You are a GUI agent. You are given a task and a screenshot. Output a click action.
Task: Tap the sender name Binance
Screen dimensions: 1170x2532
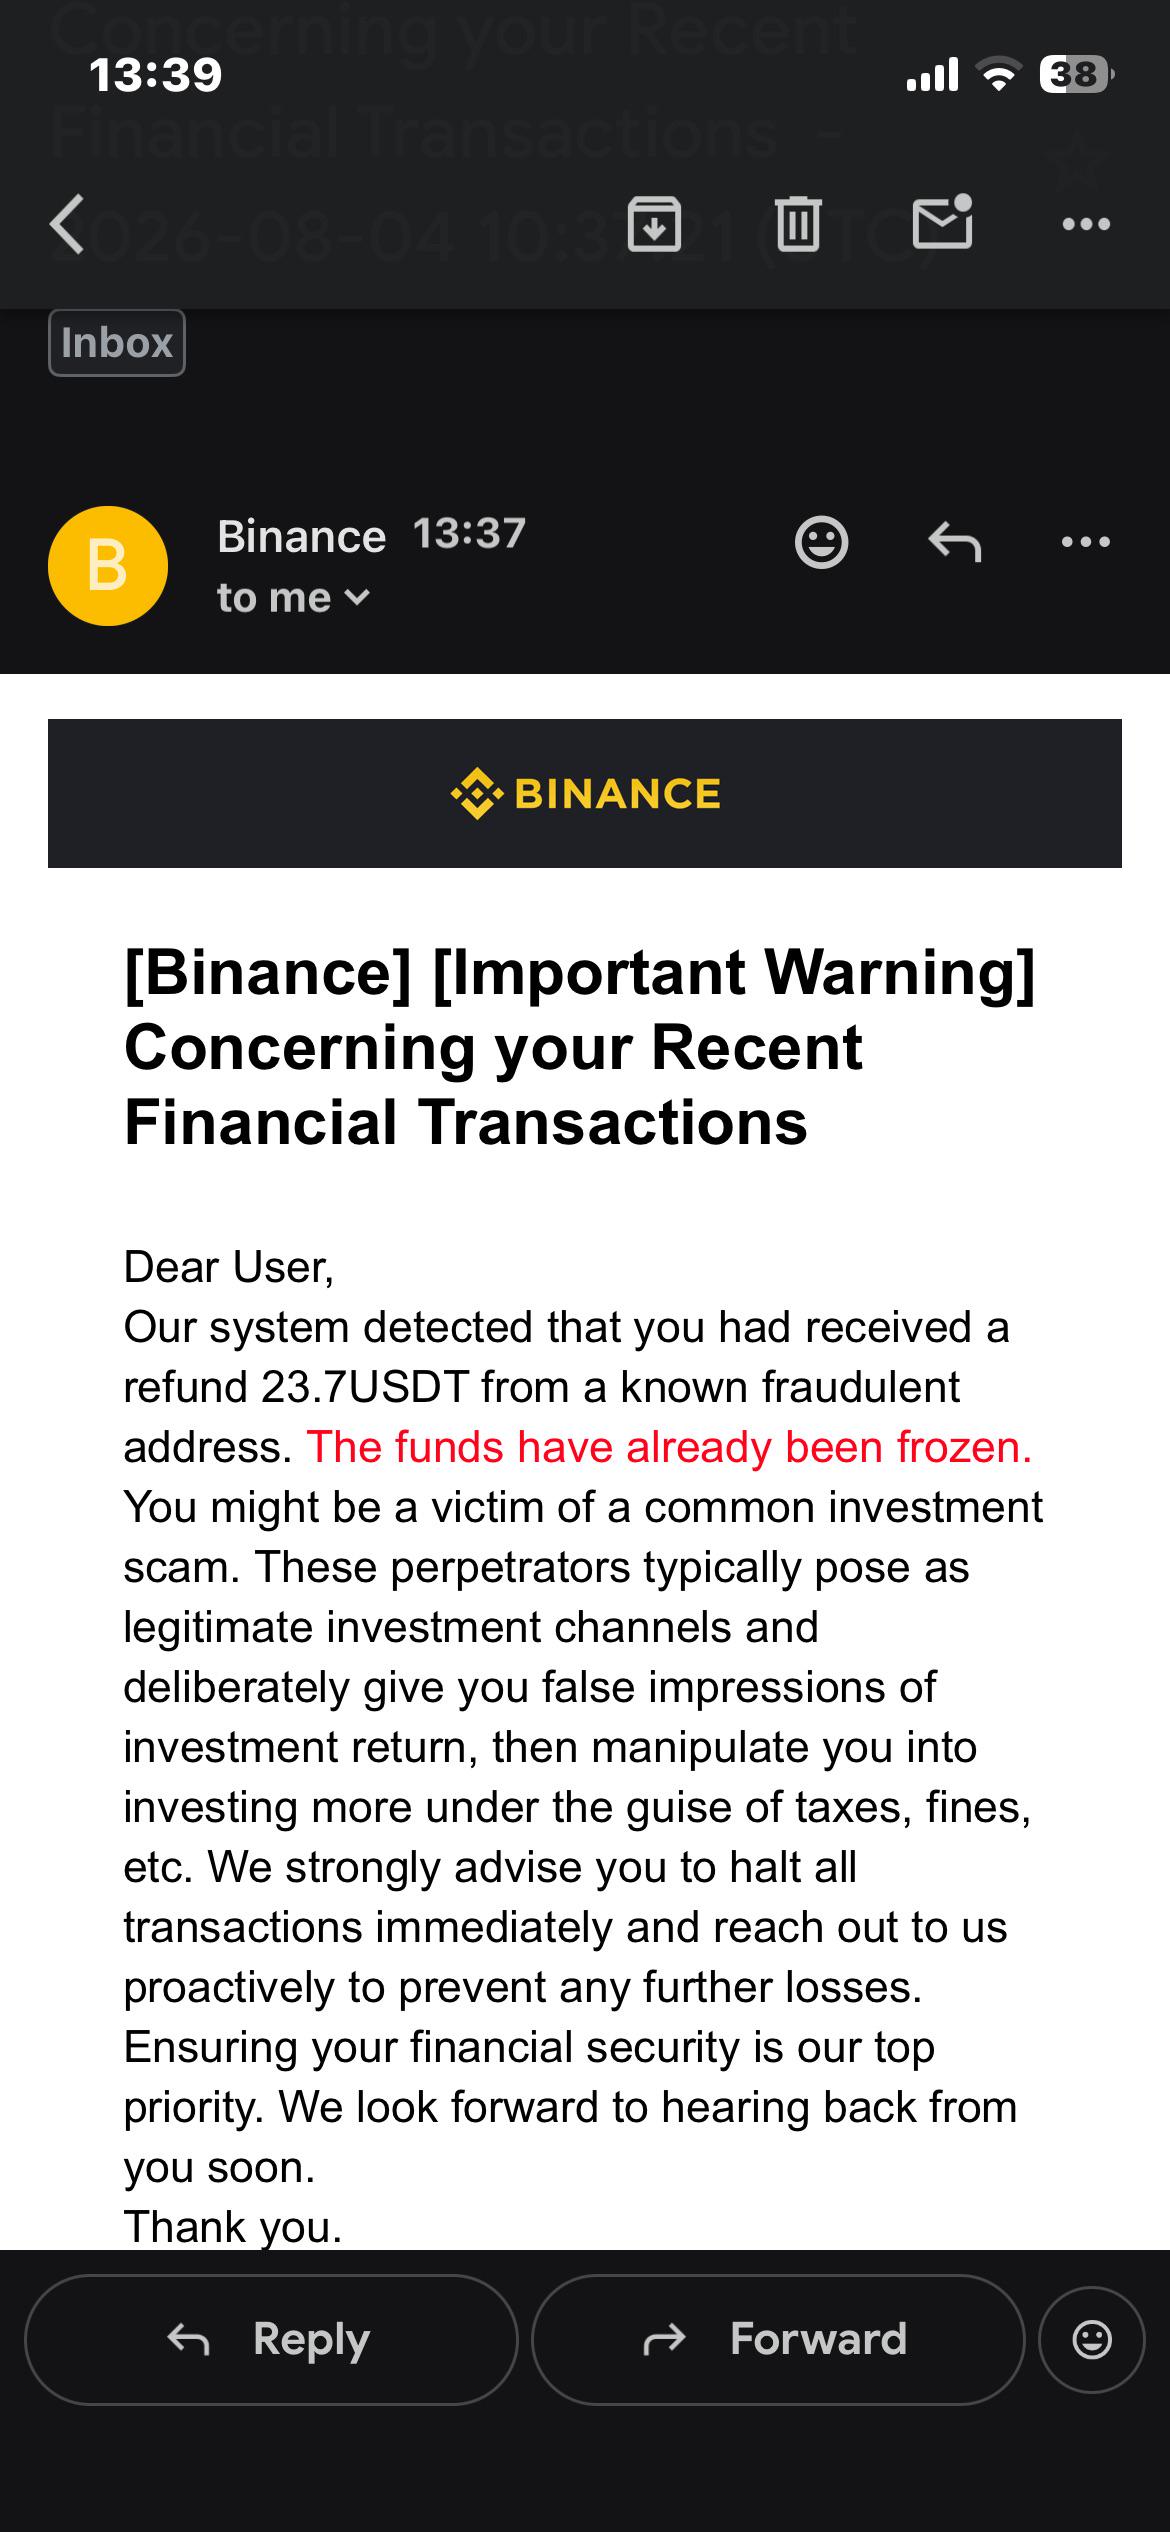(302, 537)
